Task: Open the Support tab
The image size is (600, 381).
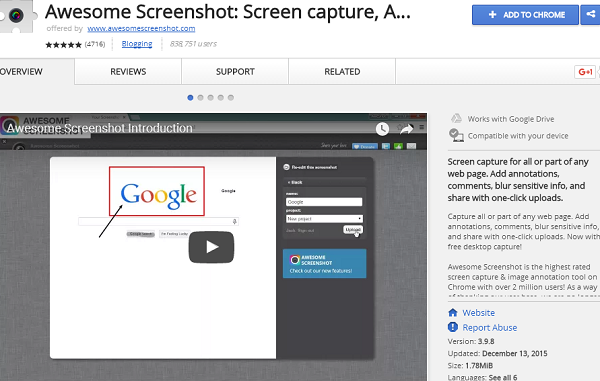Action: 235,72
